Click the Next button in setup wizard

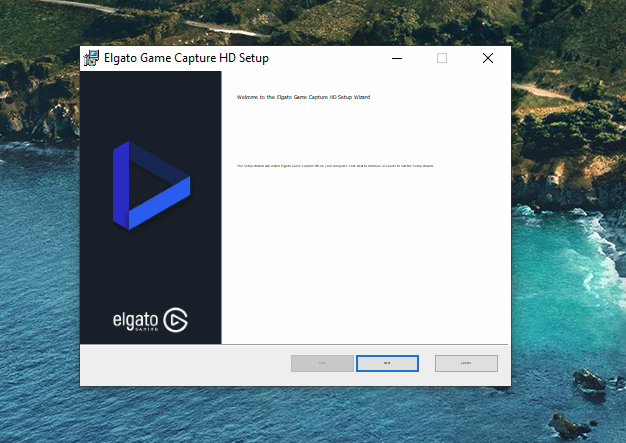(387, 363)
